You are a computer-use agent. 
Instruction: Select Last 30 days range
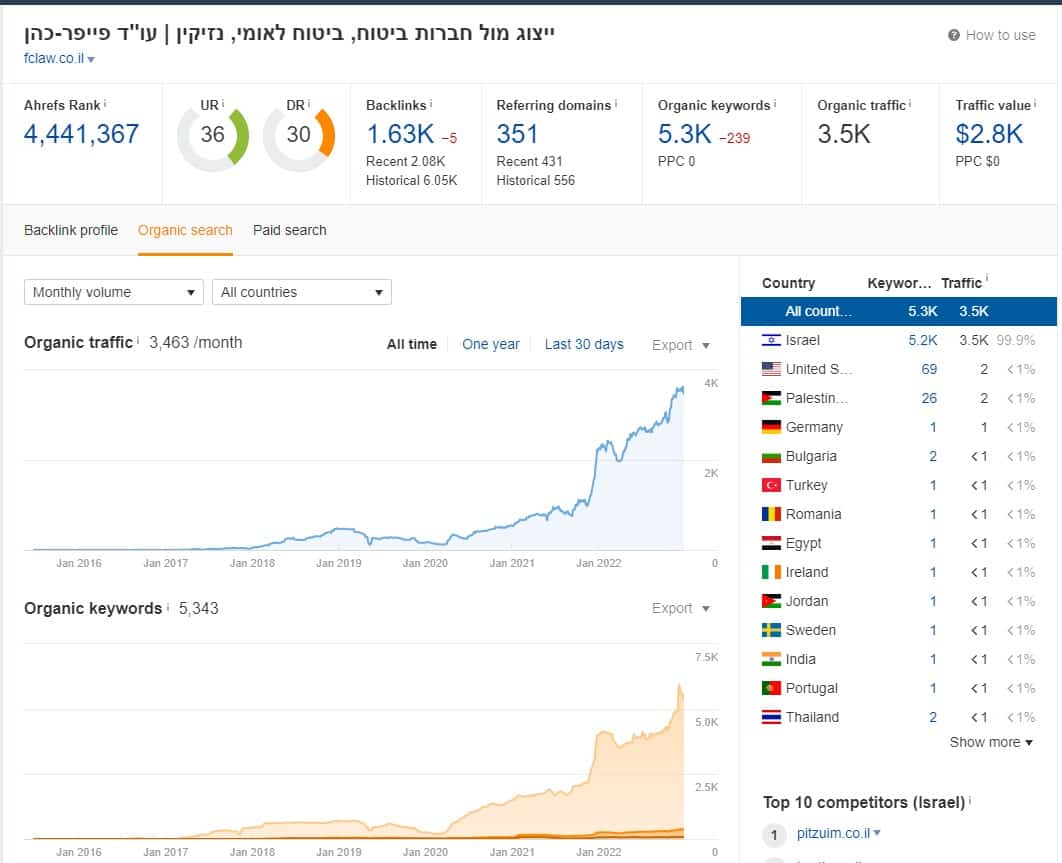tap(584, 344)
